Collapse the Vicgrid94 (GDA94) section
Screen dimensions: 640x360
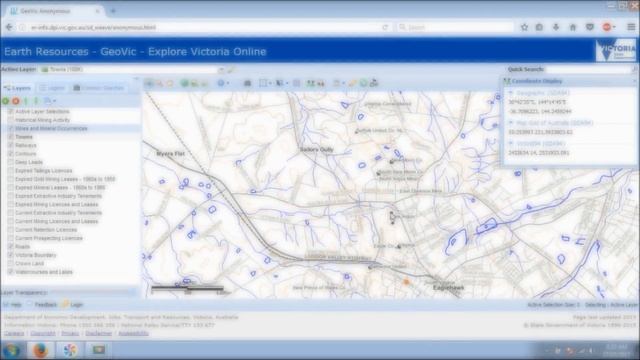click(x=511, y=144)
